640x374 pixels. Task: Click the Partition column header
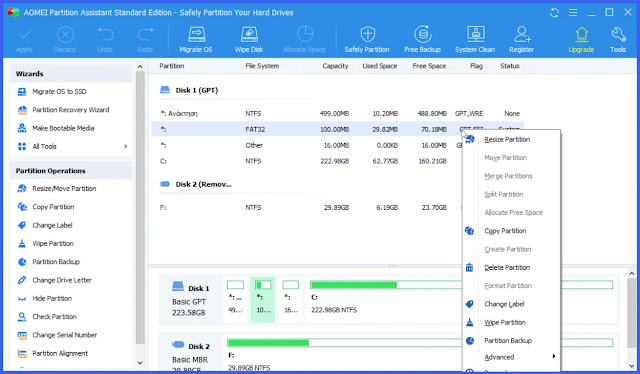coord(172,66)
